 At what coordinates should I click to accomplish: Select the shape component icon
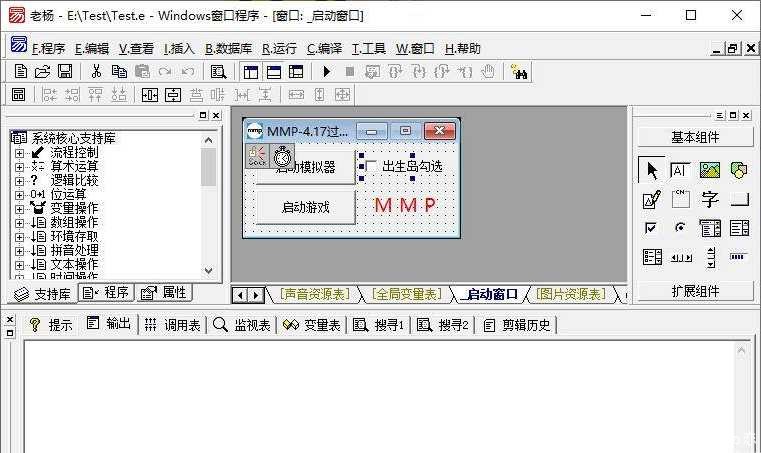[x=739, y=170]
